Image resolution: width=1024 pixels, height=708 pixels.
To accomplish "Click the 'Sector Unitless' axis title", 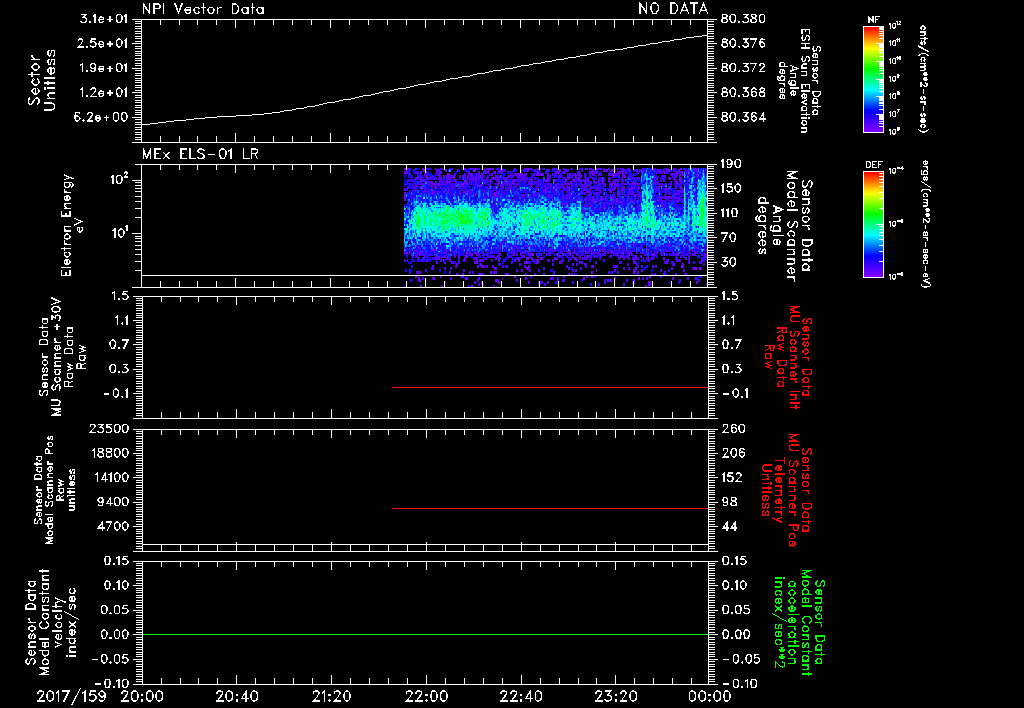I will pos(41,80).
